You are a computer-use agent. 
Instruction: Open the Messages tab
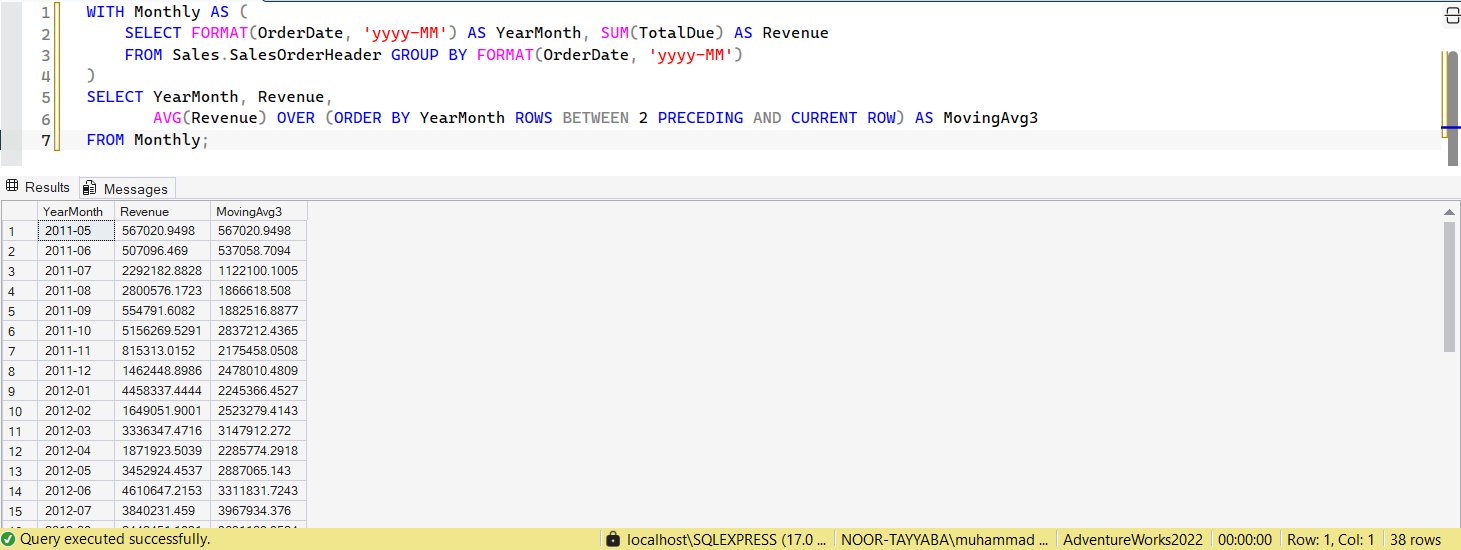tap(127, 188)
